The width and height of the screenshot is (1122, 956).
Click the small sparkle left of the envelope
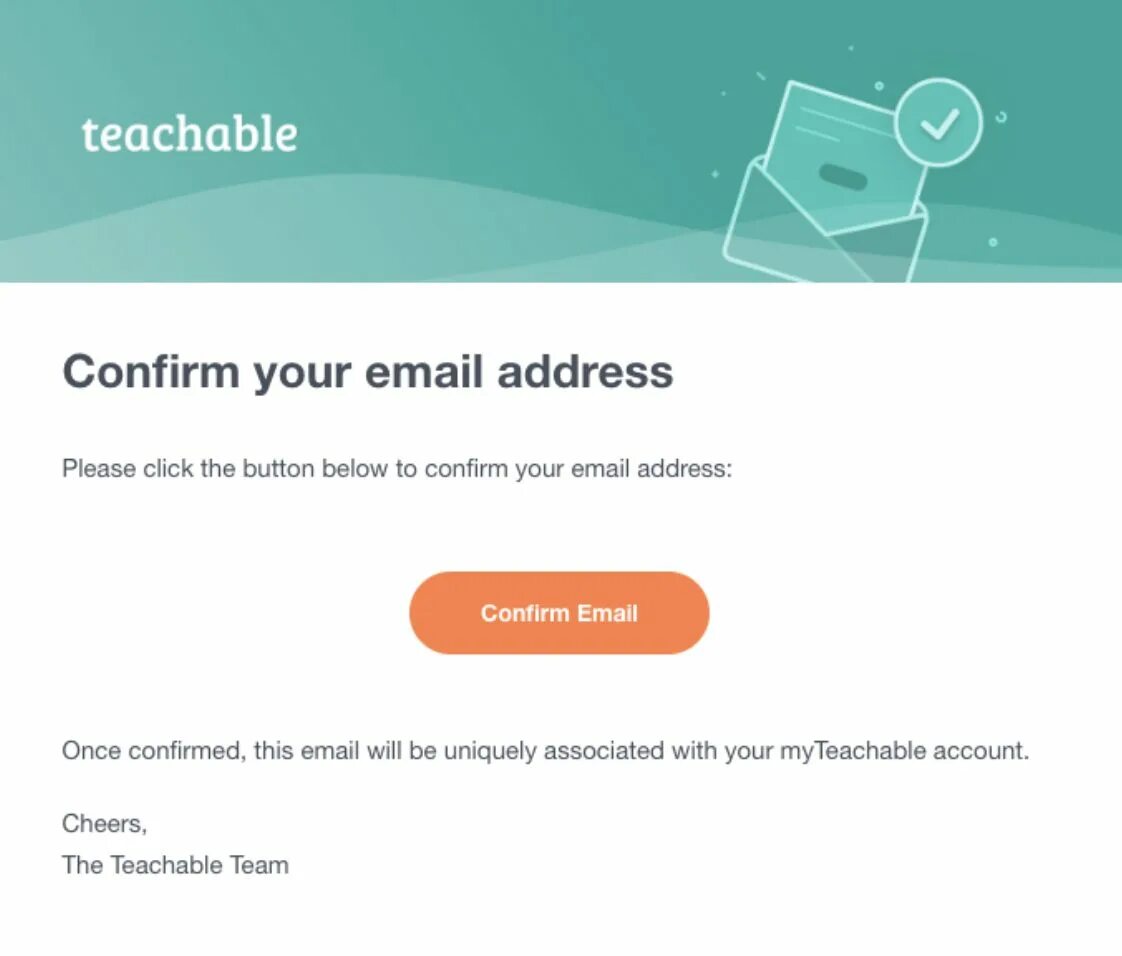point(714,174)
